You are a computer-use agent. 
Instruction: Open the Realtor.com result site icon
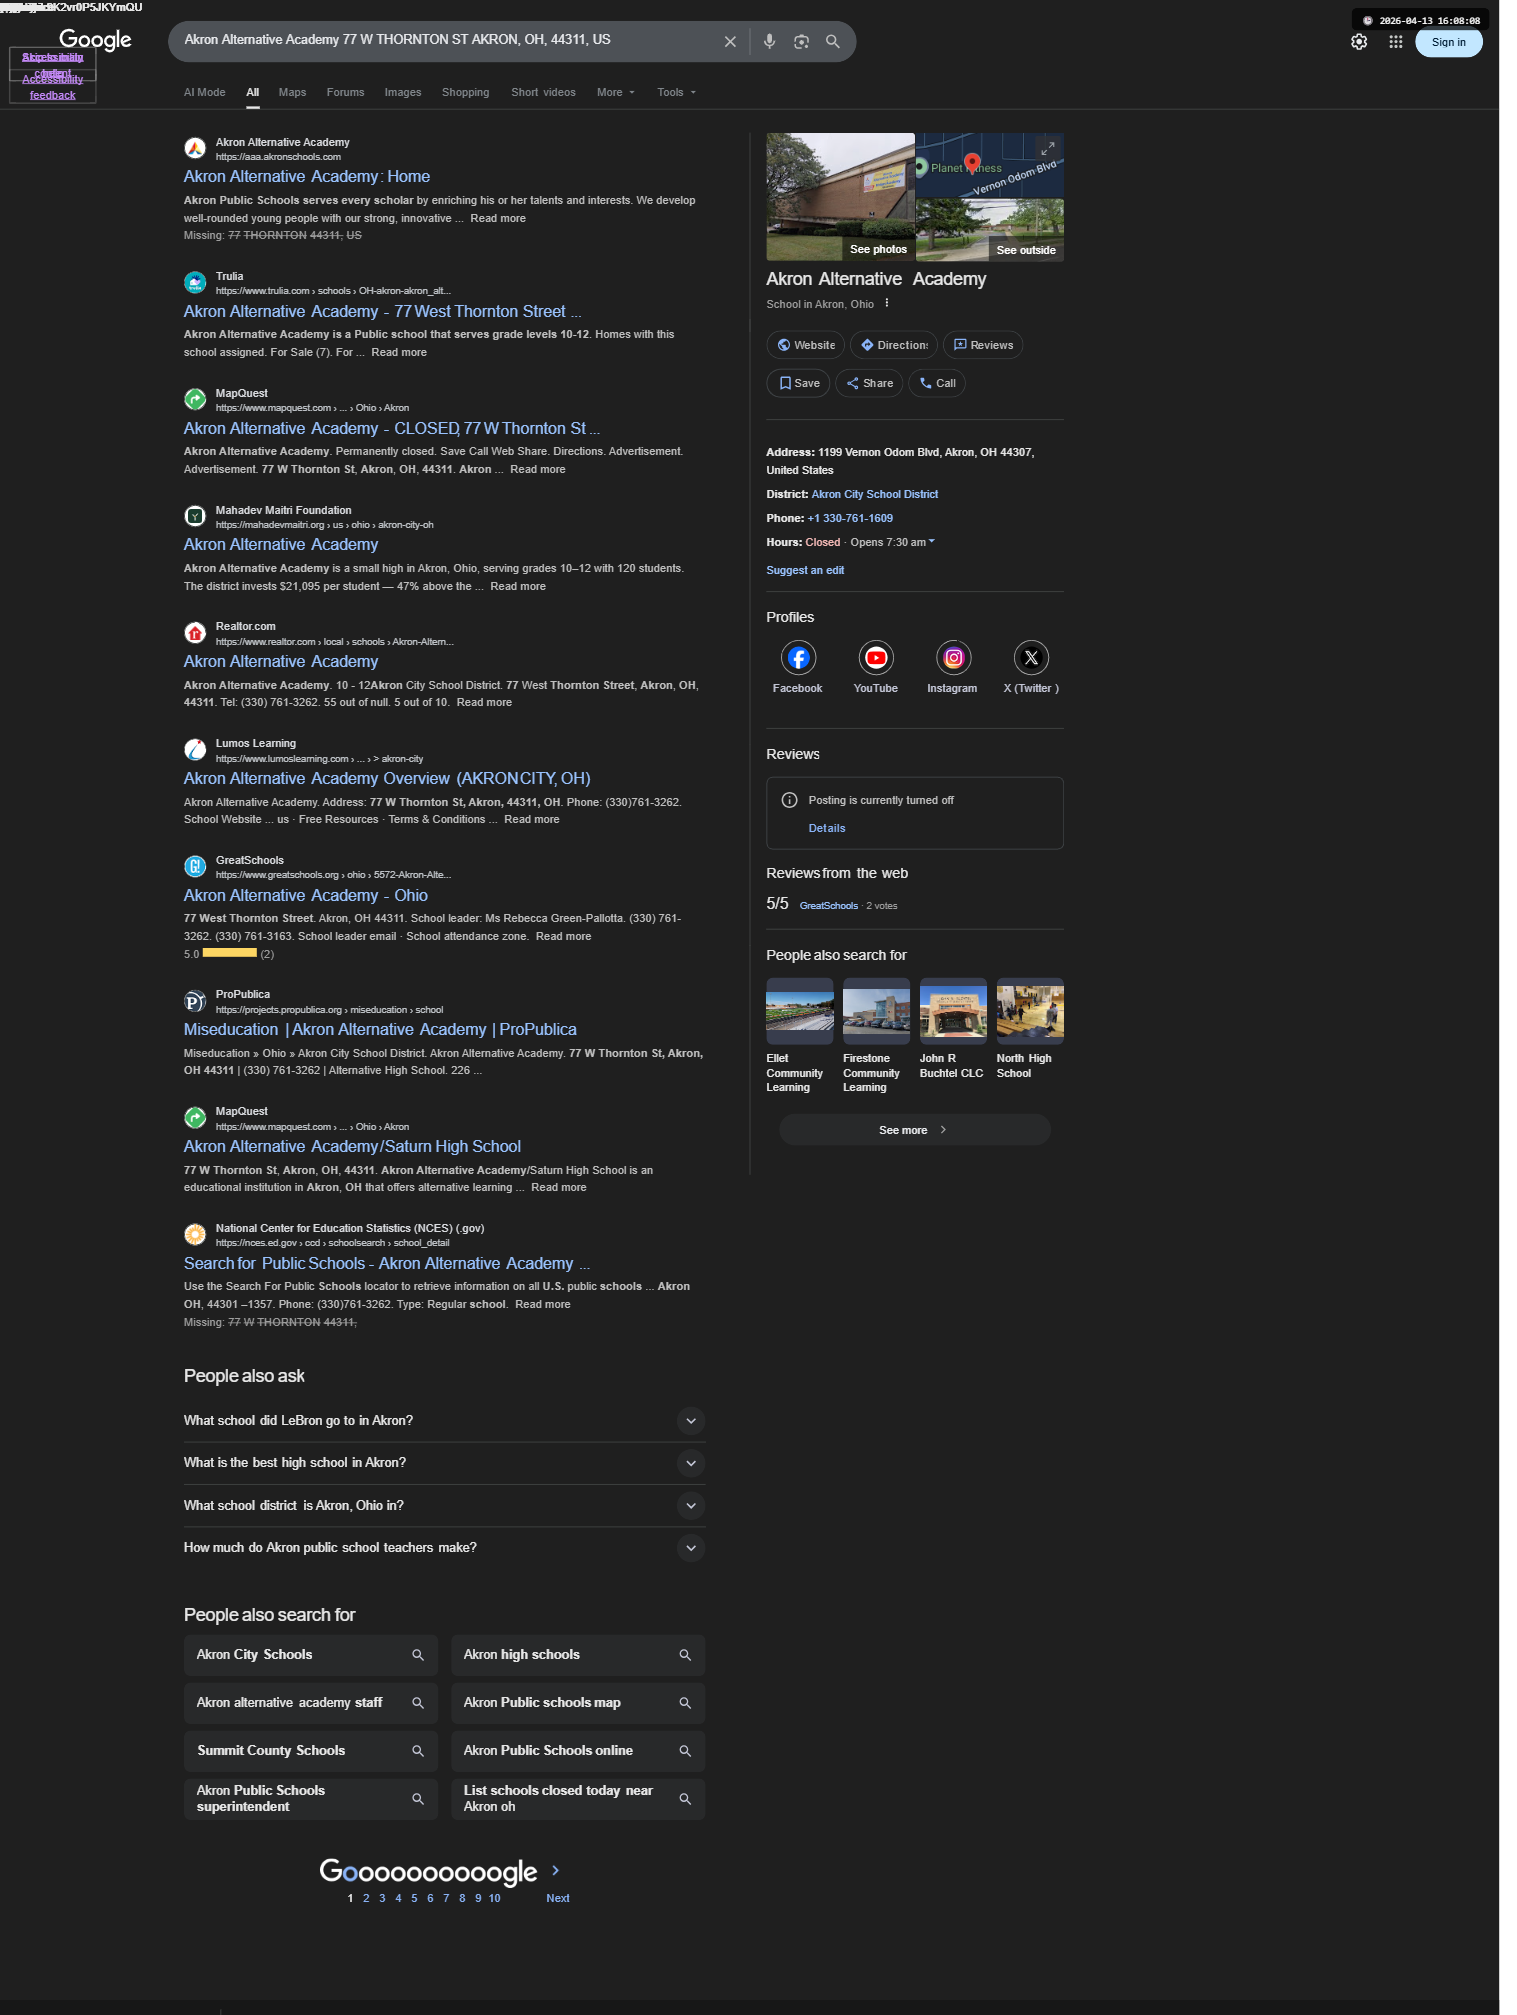point(196,633)
